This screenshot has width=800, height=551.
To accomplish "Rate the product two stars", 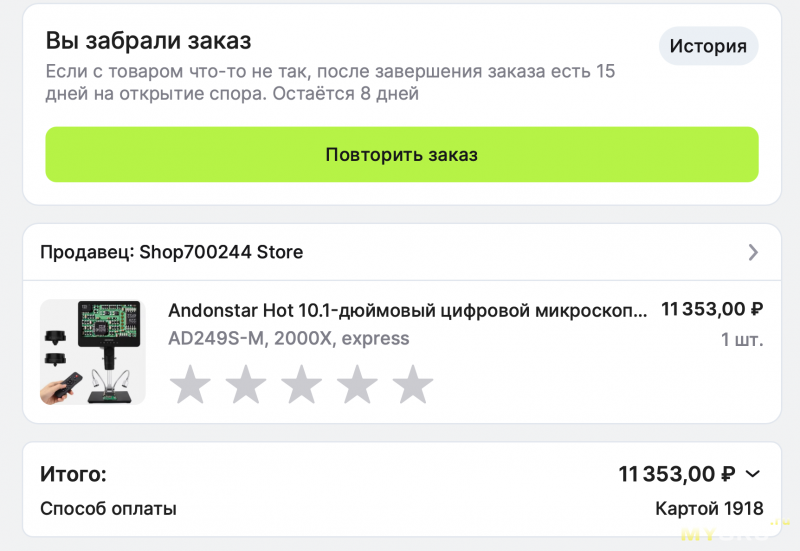I will (246, 385).
